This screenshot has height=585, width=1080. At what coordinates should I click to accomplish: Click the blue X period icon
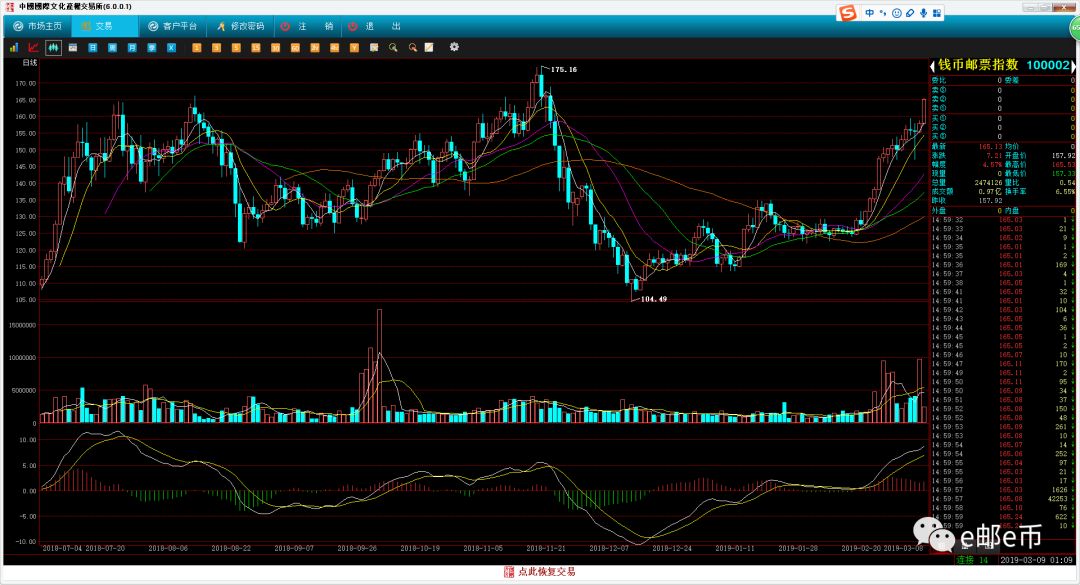(172, 48)
